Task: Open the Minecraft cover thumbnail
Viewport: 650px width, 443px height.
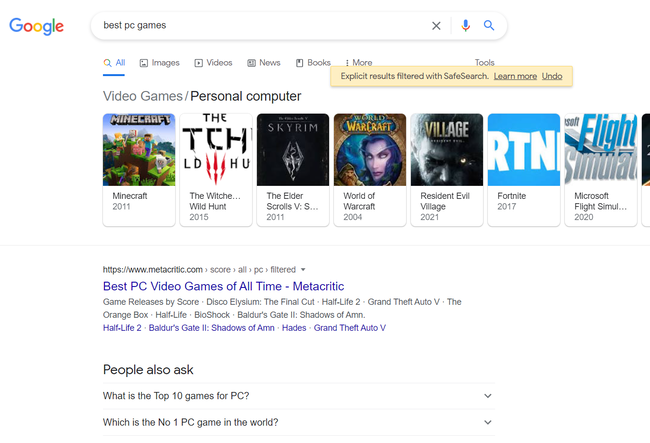Action: (x=139, y=150)
